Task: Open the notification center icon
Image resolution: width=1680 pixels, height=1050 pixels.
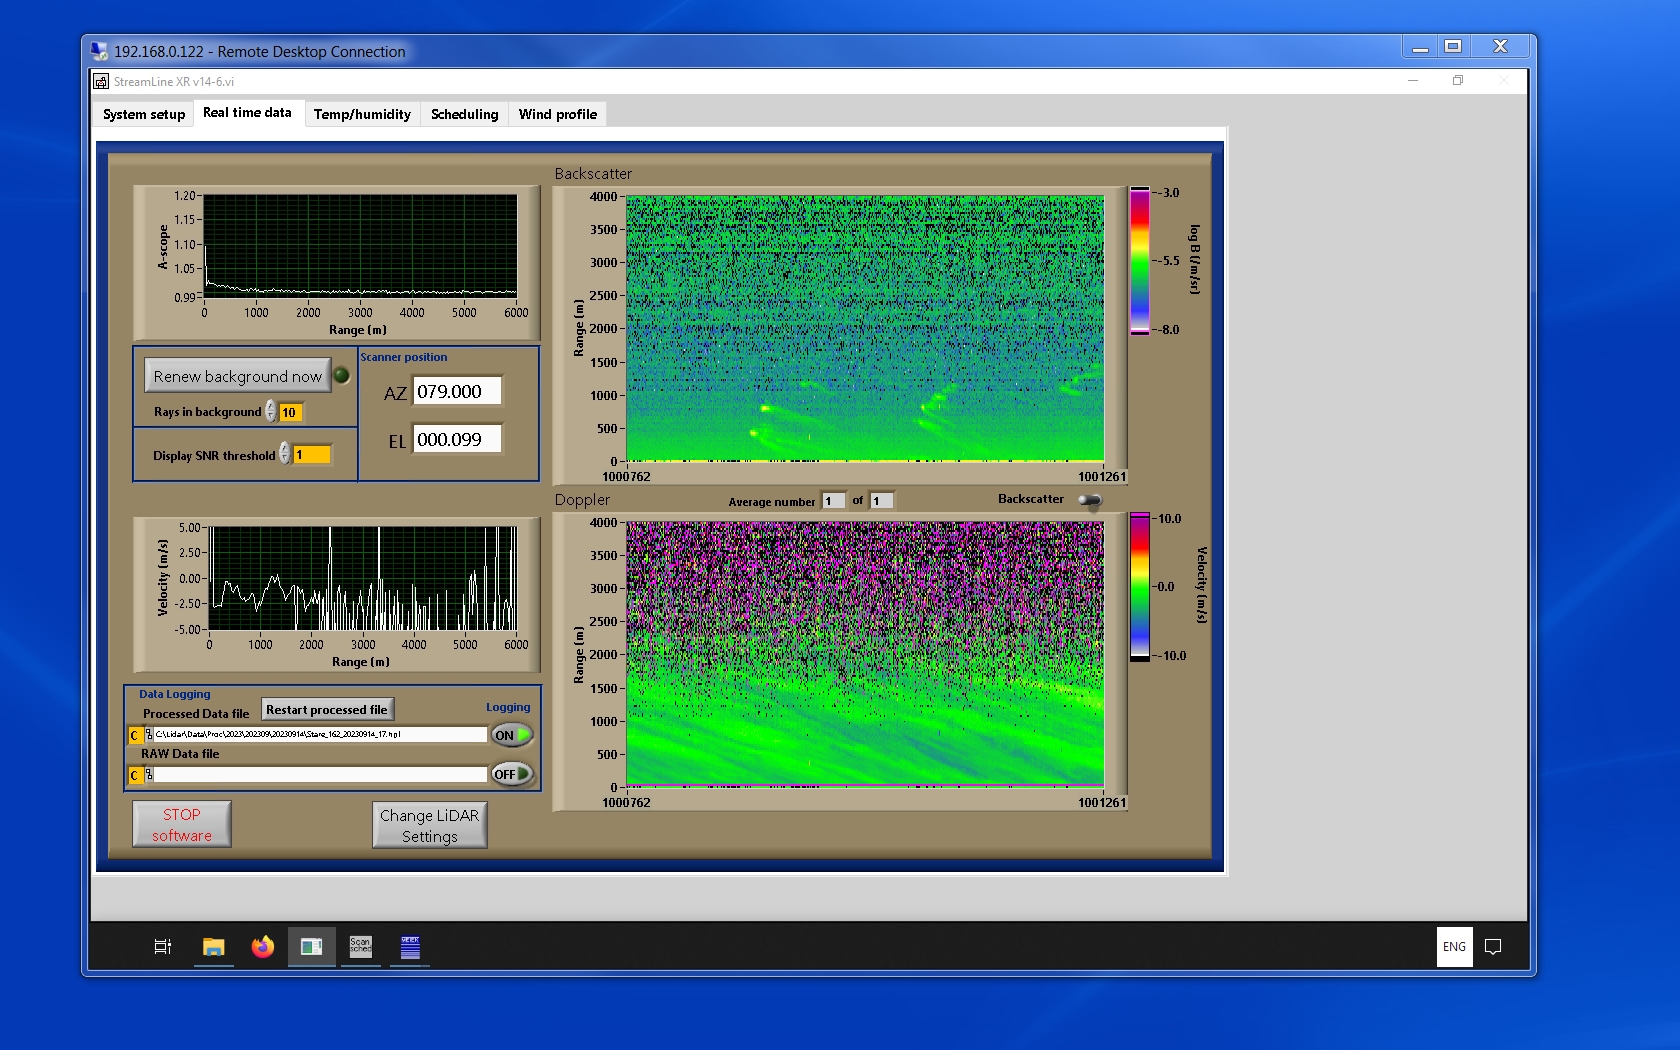Action: click(x=1493, y=946)
